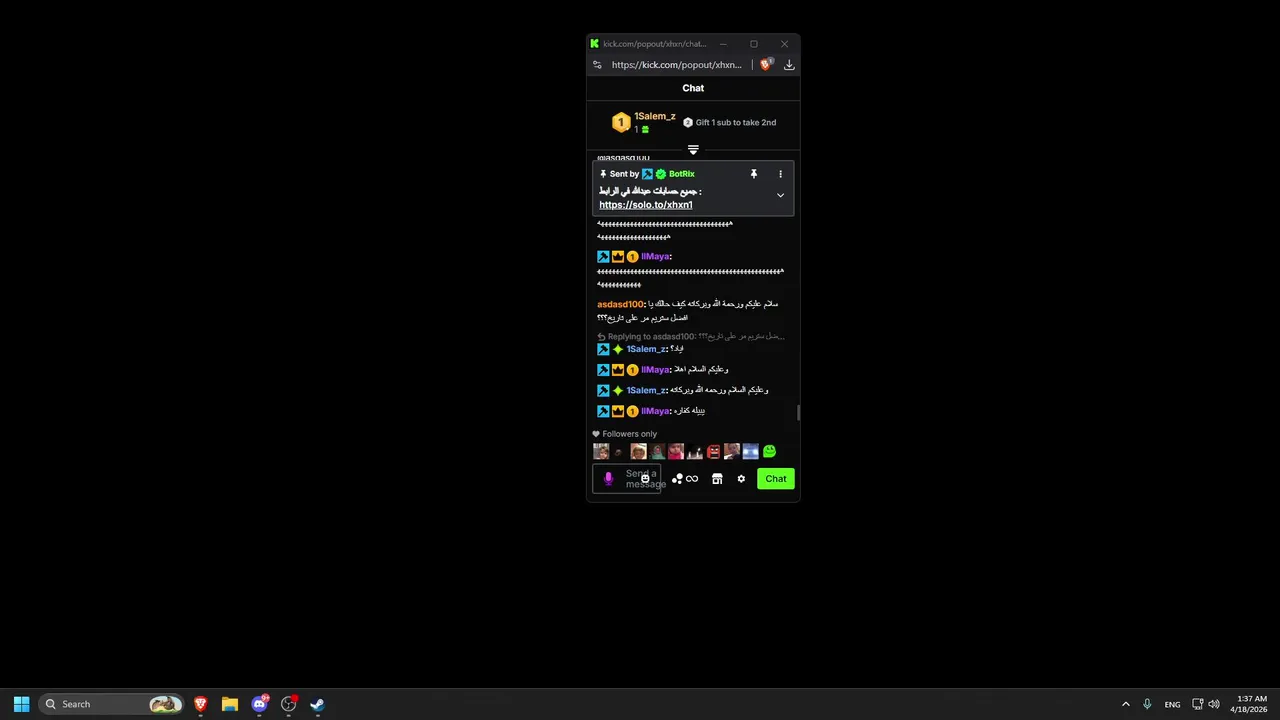1280x720 pixels.
Task: Click BotRix green verified badge
Action: tap(661, 174)
